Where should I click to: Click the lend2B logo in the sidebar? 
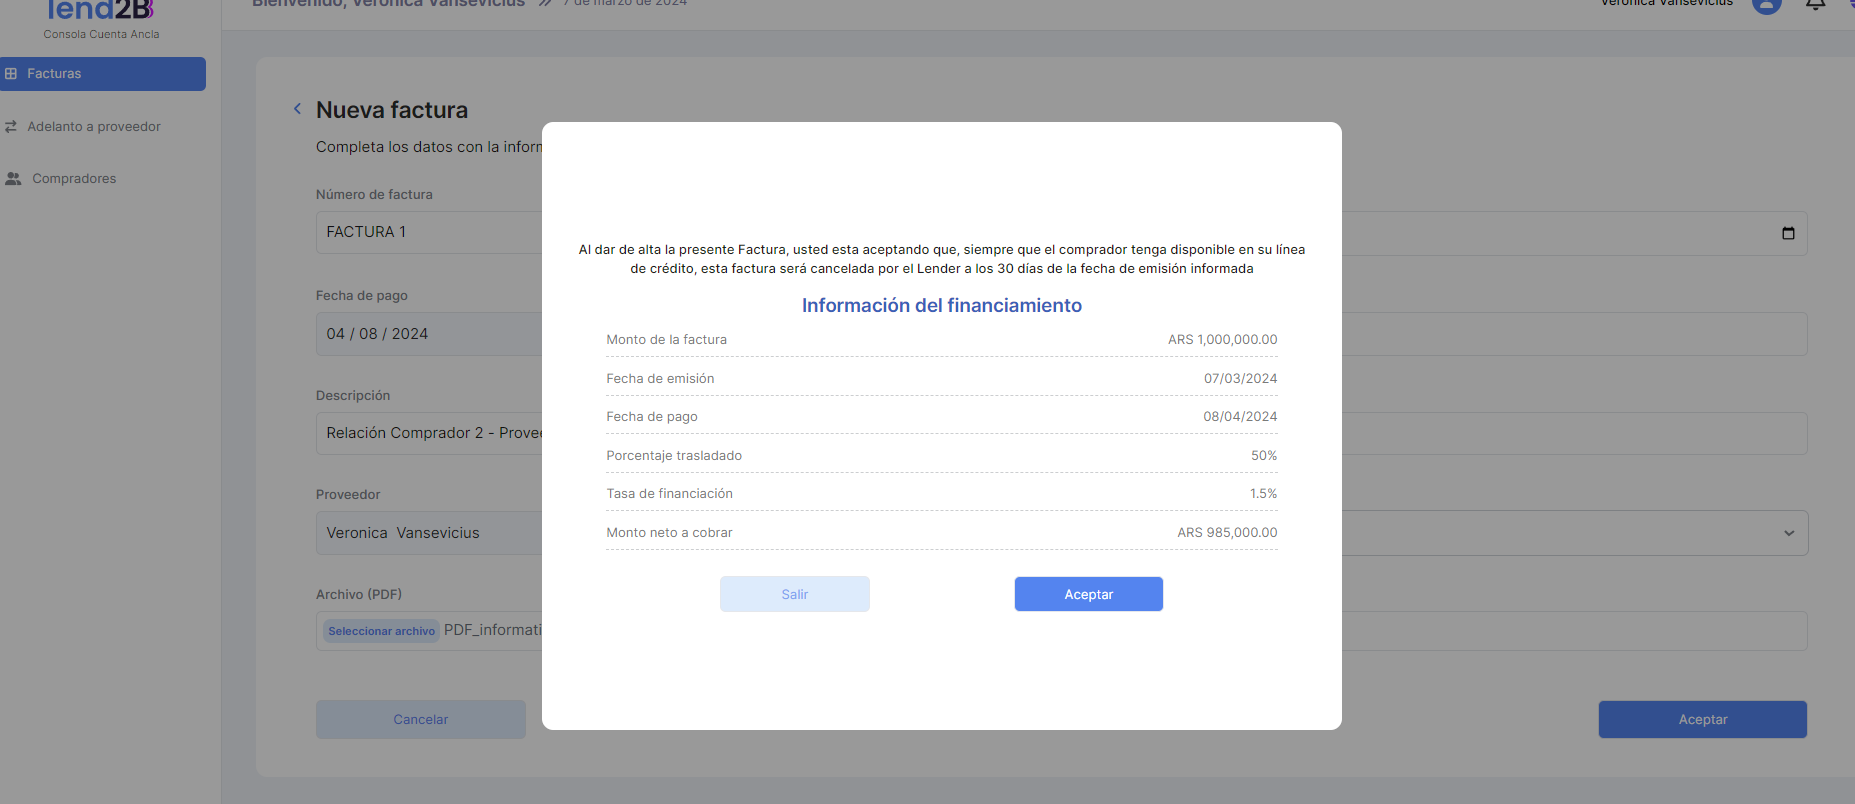coord(100,11)
